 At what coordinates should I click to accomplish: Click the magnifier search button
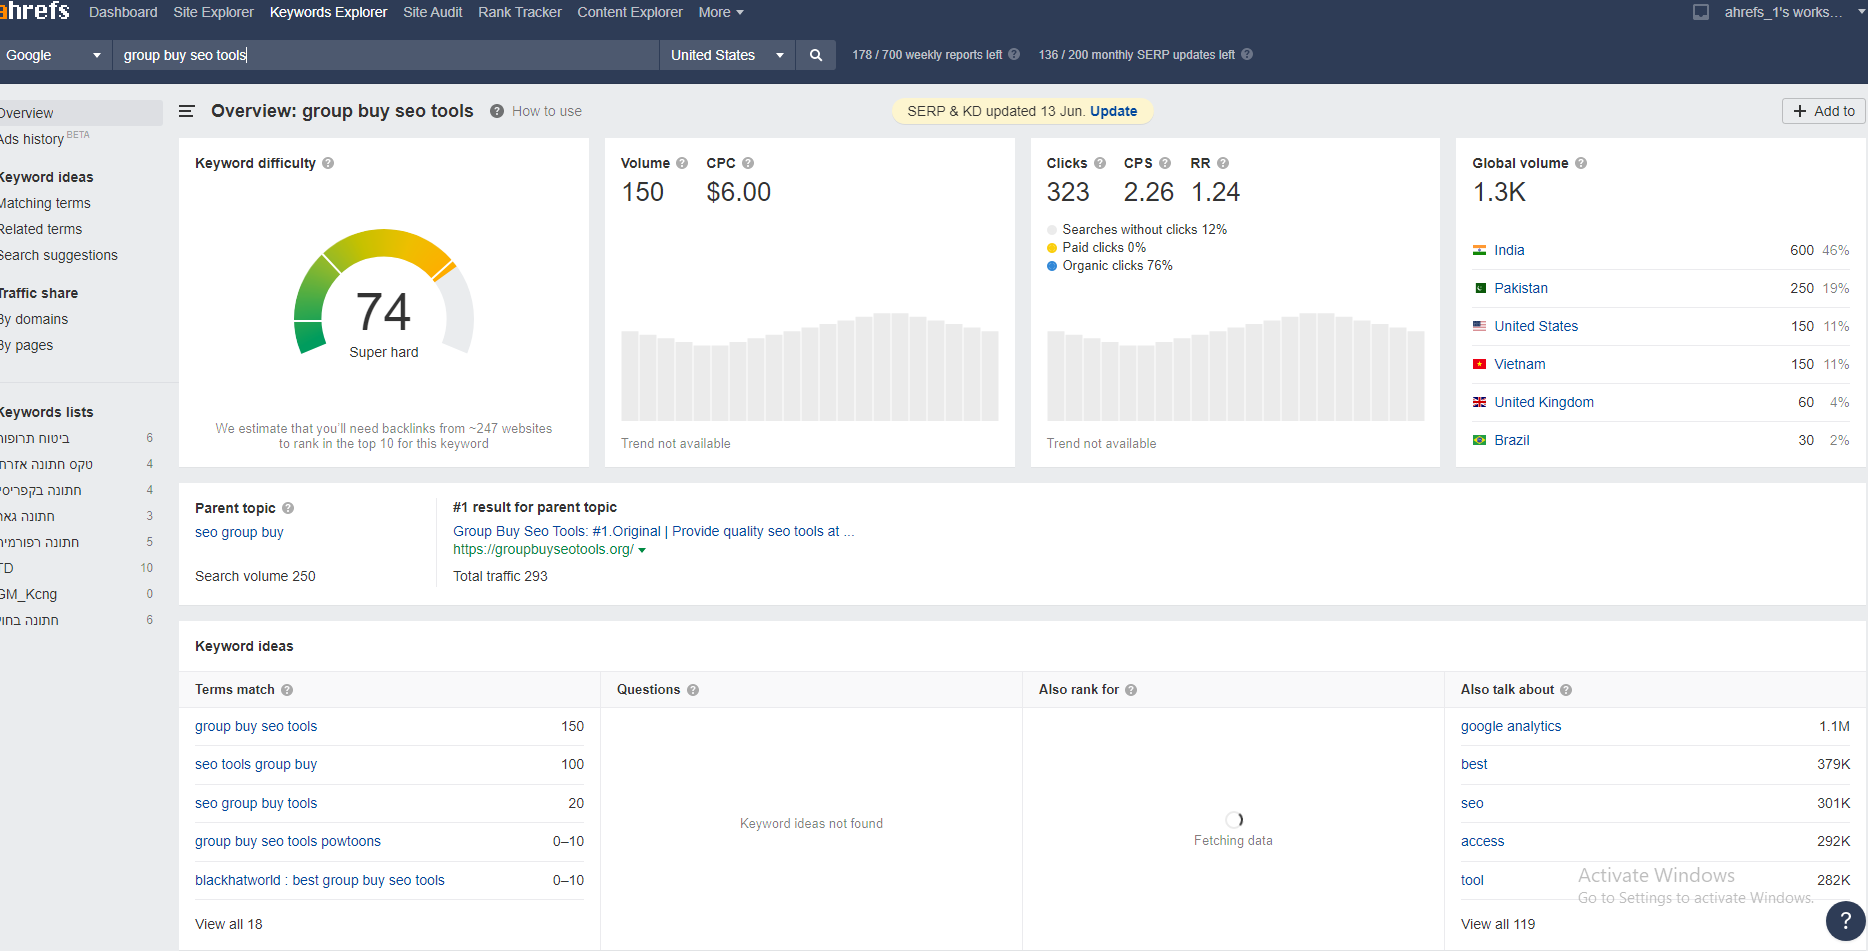(x=816, y=55)
